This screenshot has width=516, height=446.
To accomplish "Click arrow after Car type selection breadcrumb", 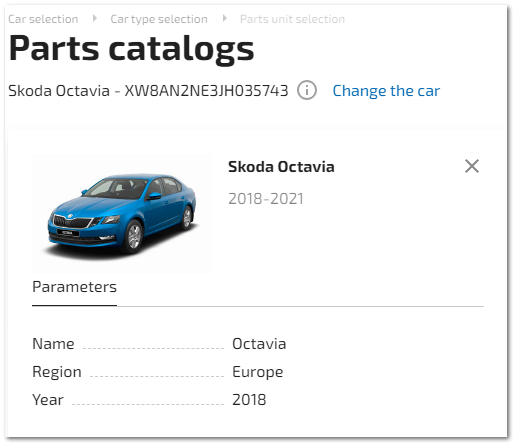I will pos(225,18).
